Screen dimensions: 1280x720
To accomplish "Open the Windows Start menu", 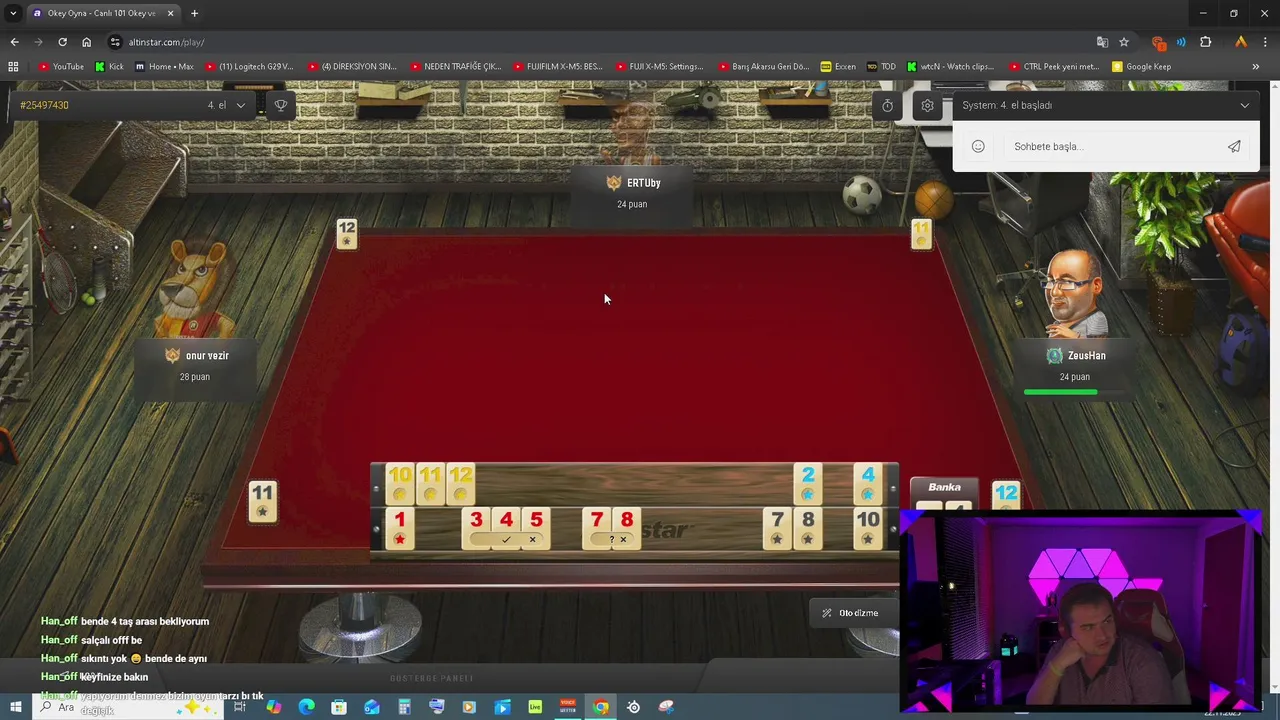I will [x=15, y=707].
